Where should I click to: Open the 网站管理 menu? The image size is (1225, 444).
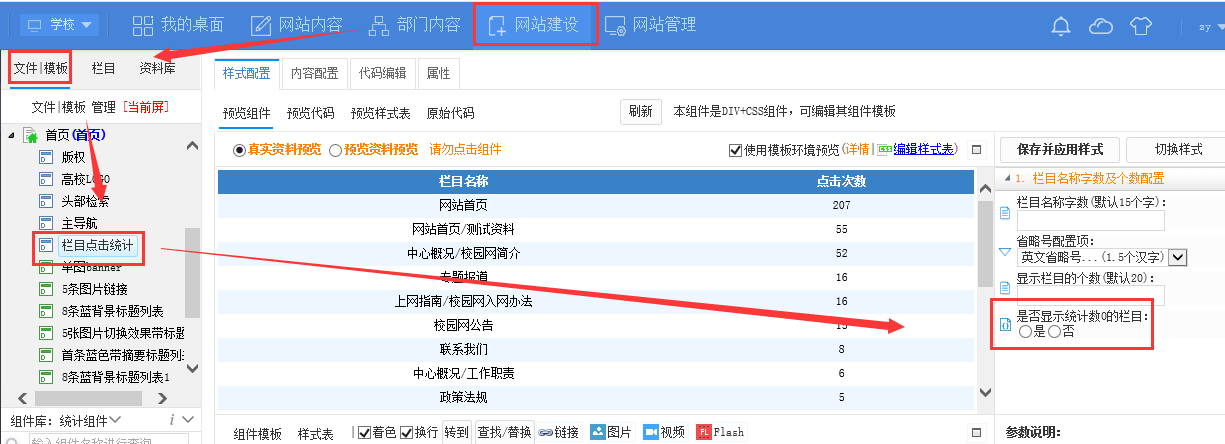pyautogui.click(x=651, y=25)
